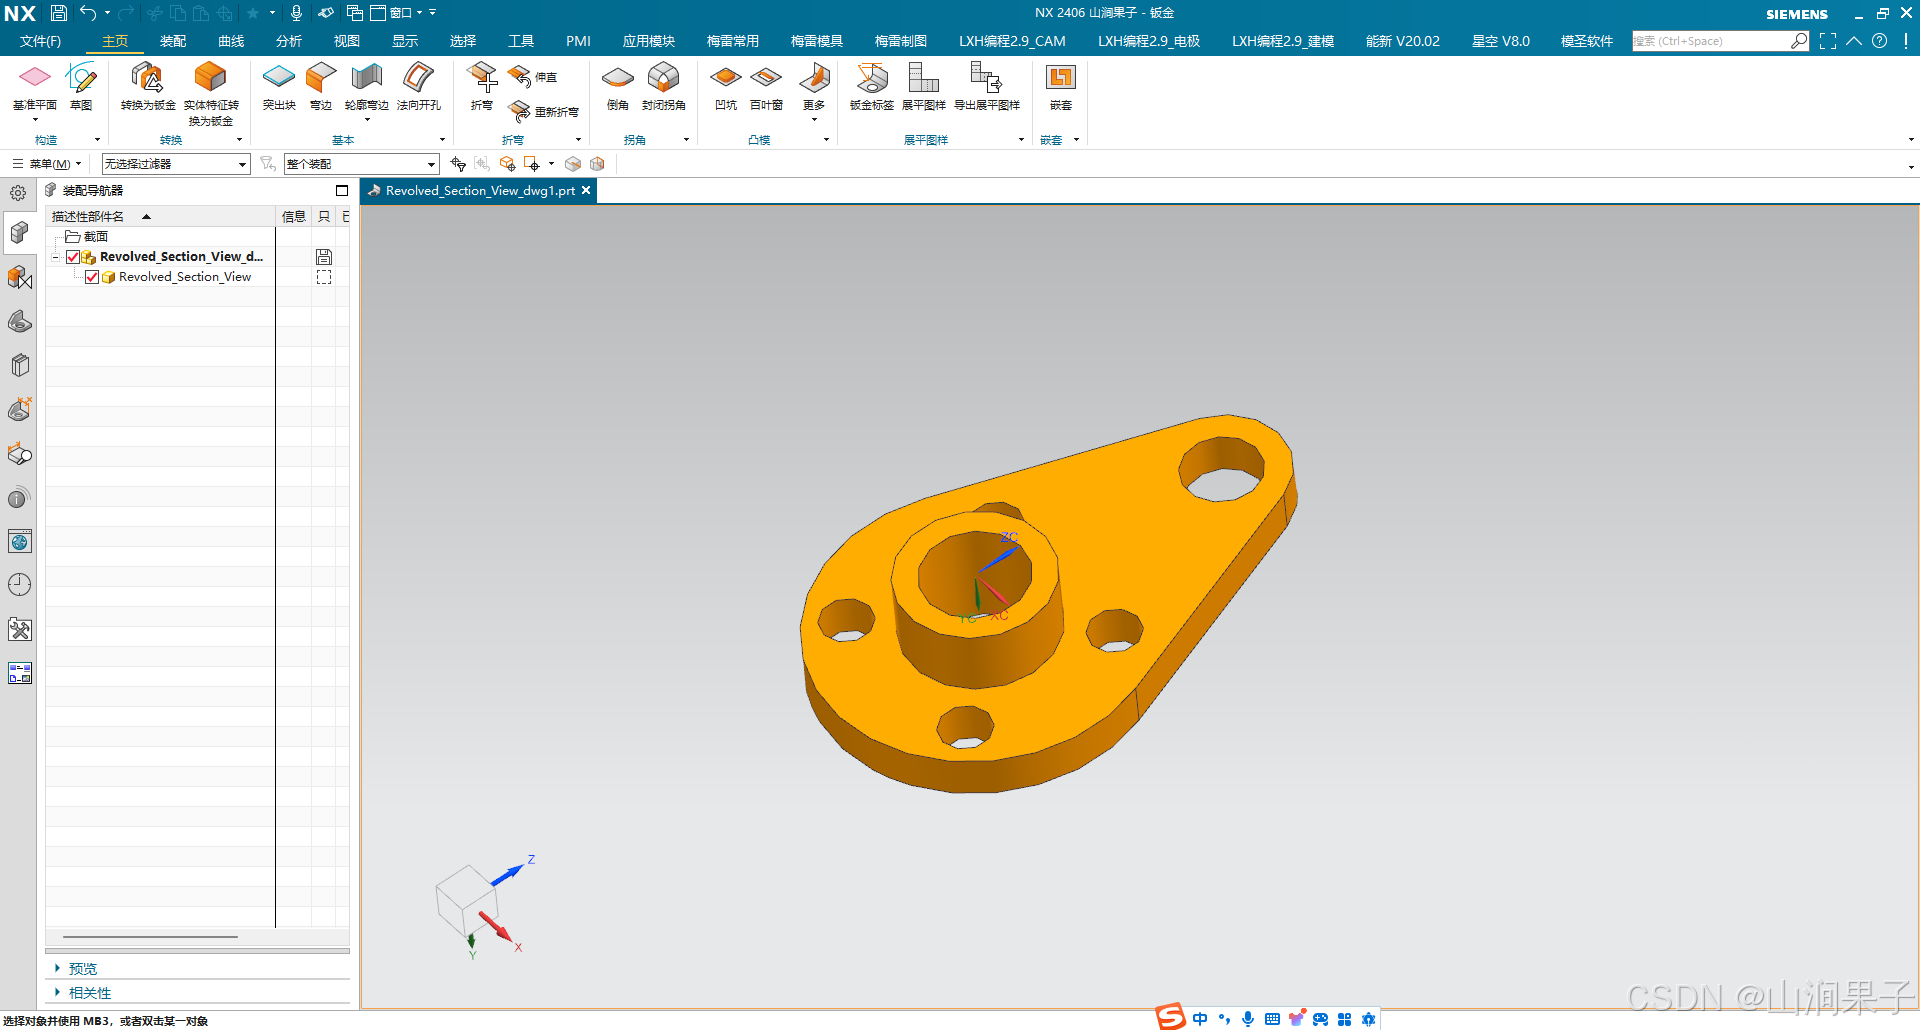Click the 信息 column header

tap(294, 216)
